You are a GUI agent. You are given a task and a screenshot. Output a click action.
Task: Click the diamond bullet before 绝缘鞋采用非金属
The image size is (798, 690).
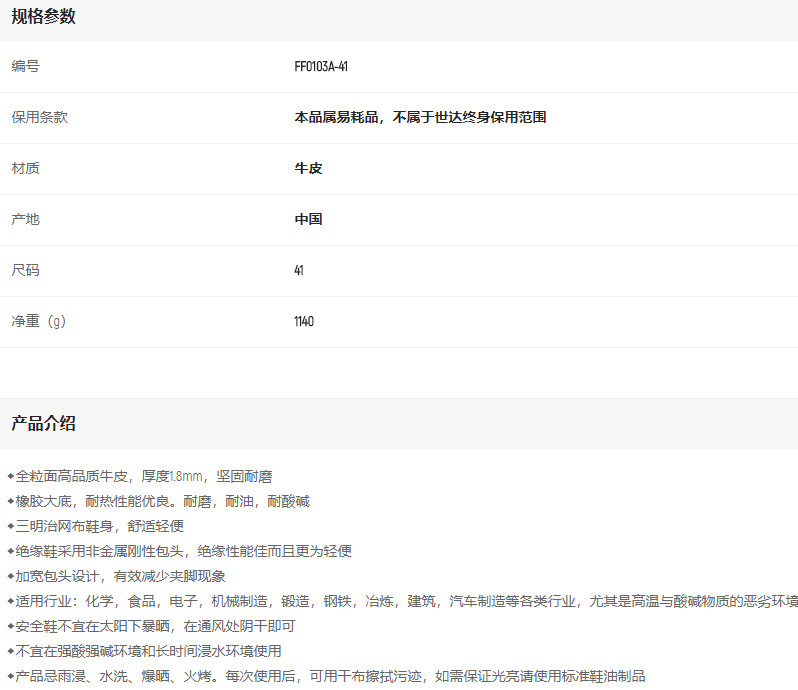click(11, 551)
